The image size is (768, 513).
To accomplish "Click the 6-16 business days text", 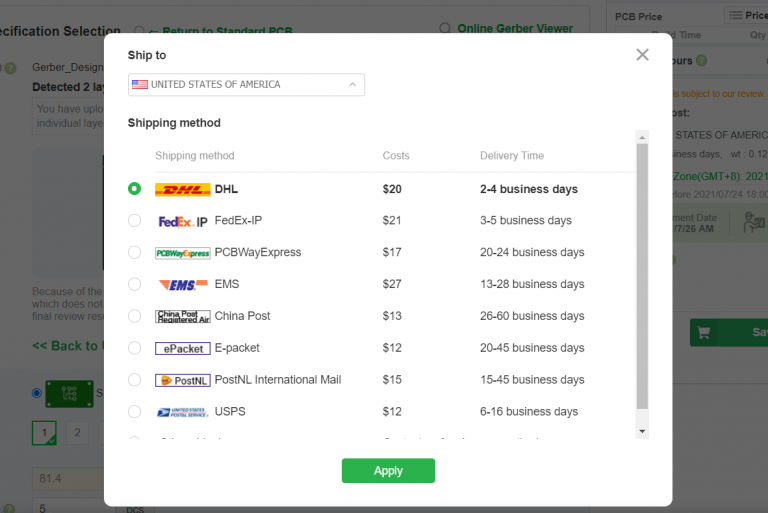I will [x=528, y=412].
